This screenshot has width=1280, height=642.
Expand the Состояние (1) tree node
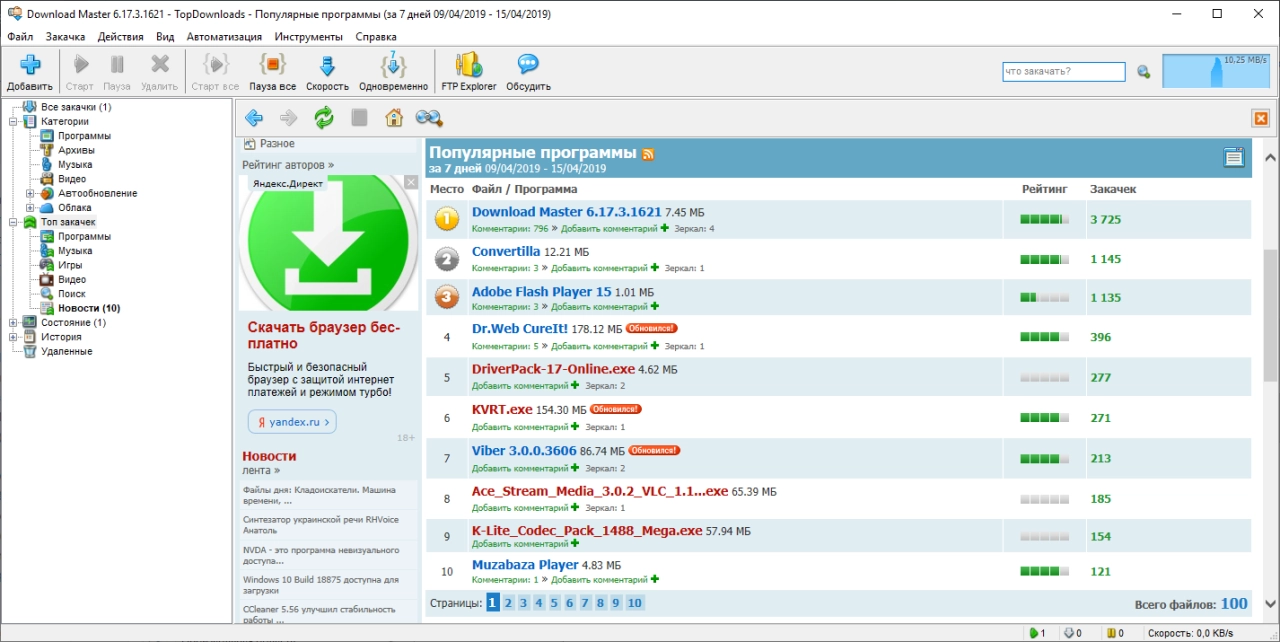[x=14, y=323]
